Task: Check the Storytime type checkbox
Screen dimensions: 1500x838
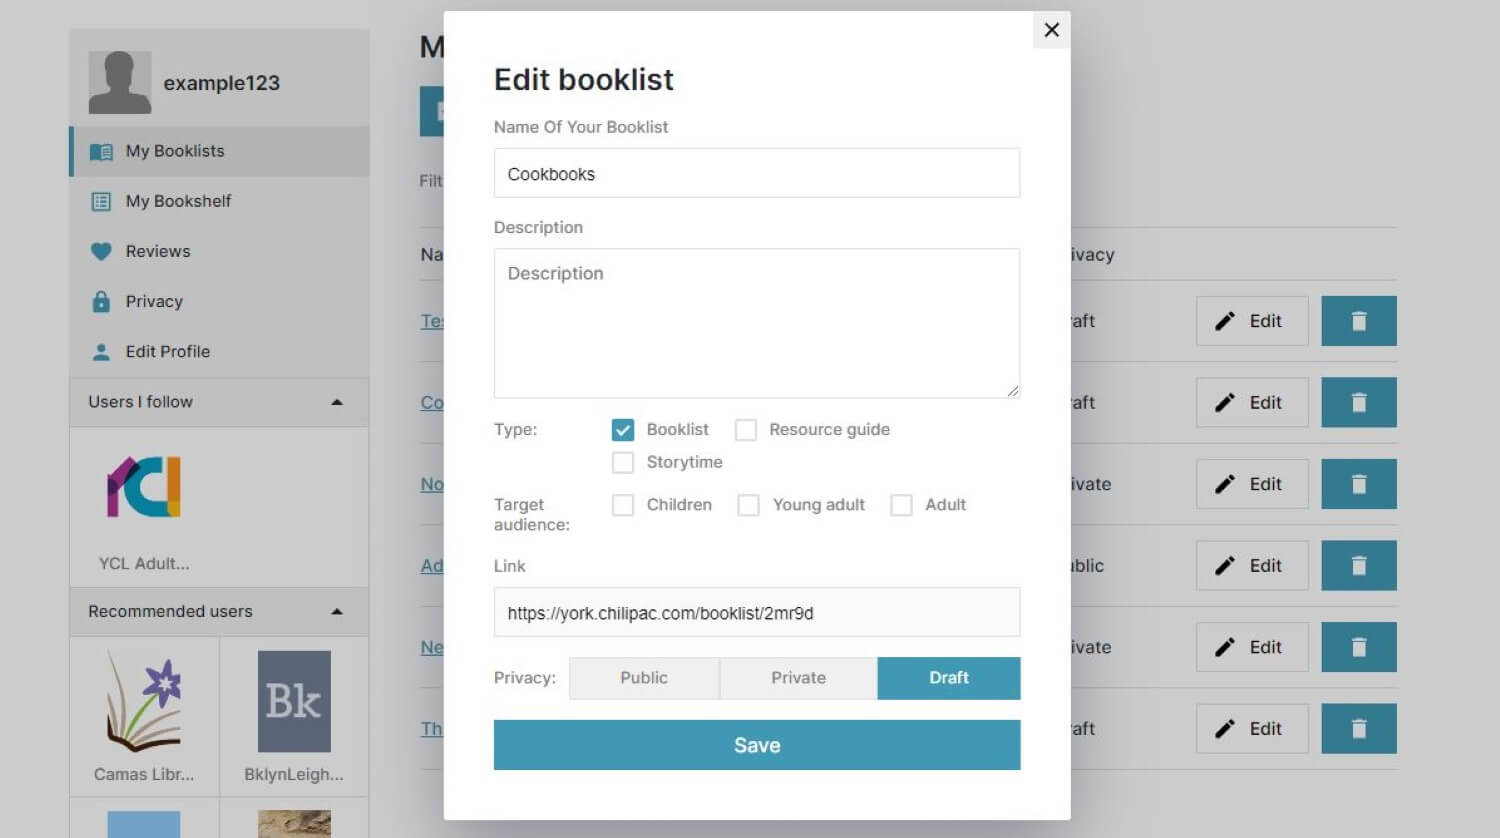Action: click(623, 462)
